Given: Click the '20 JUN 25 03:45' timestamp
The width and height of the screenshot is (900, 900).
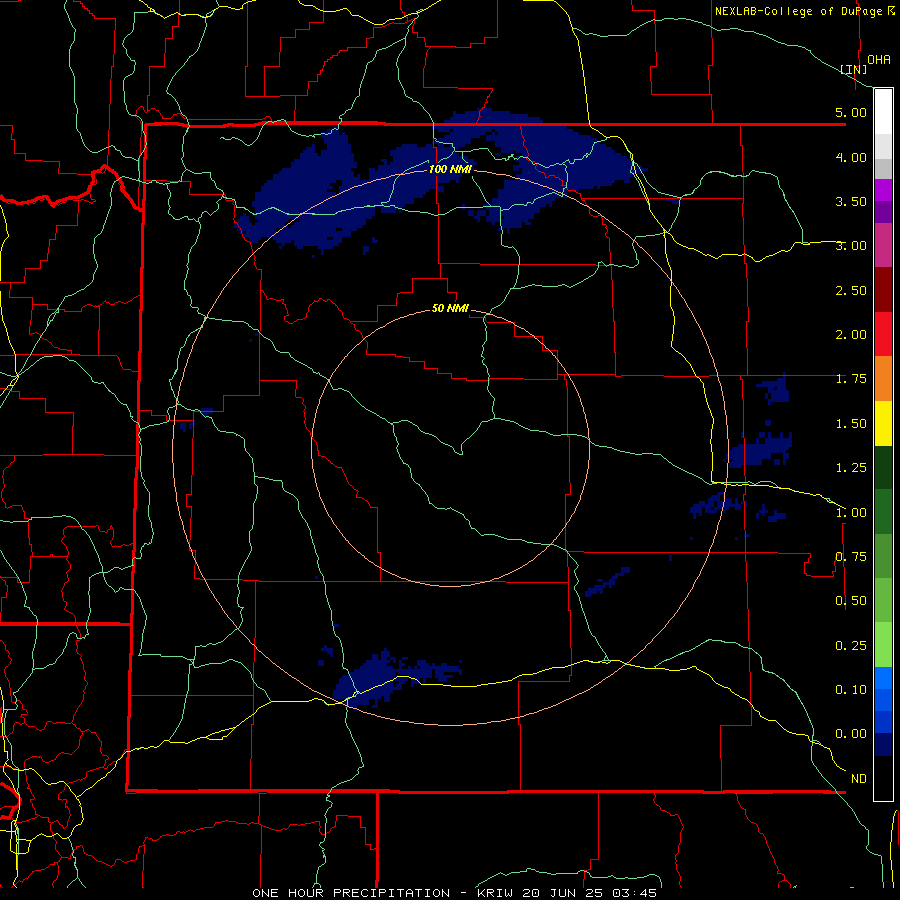Looking at the screenshot, I should (587, 893).
